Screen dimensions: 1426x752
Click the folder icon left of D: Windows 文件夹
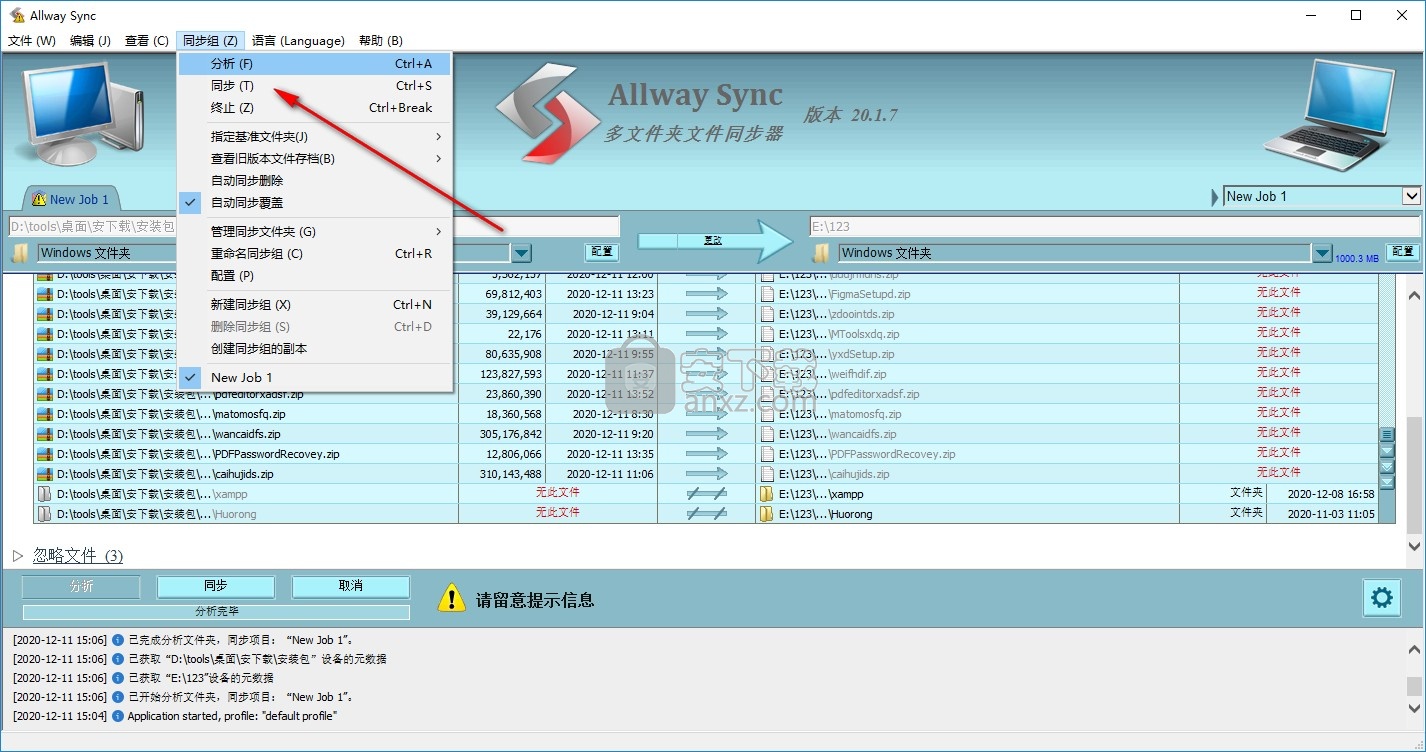pos(19,253)
